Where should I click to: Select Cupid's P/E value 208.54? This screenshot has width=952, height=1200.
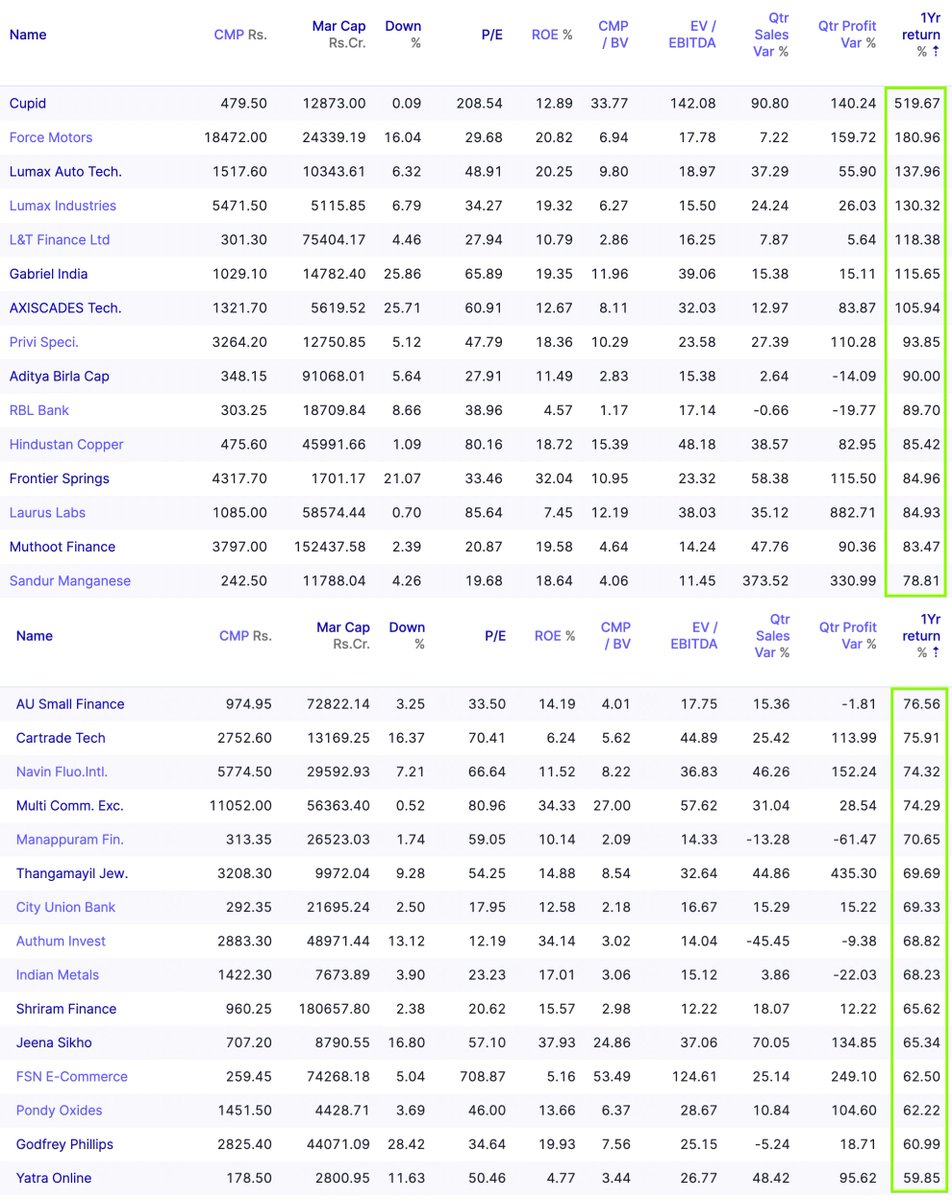coord(478,103)
